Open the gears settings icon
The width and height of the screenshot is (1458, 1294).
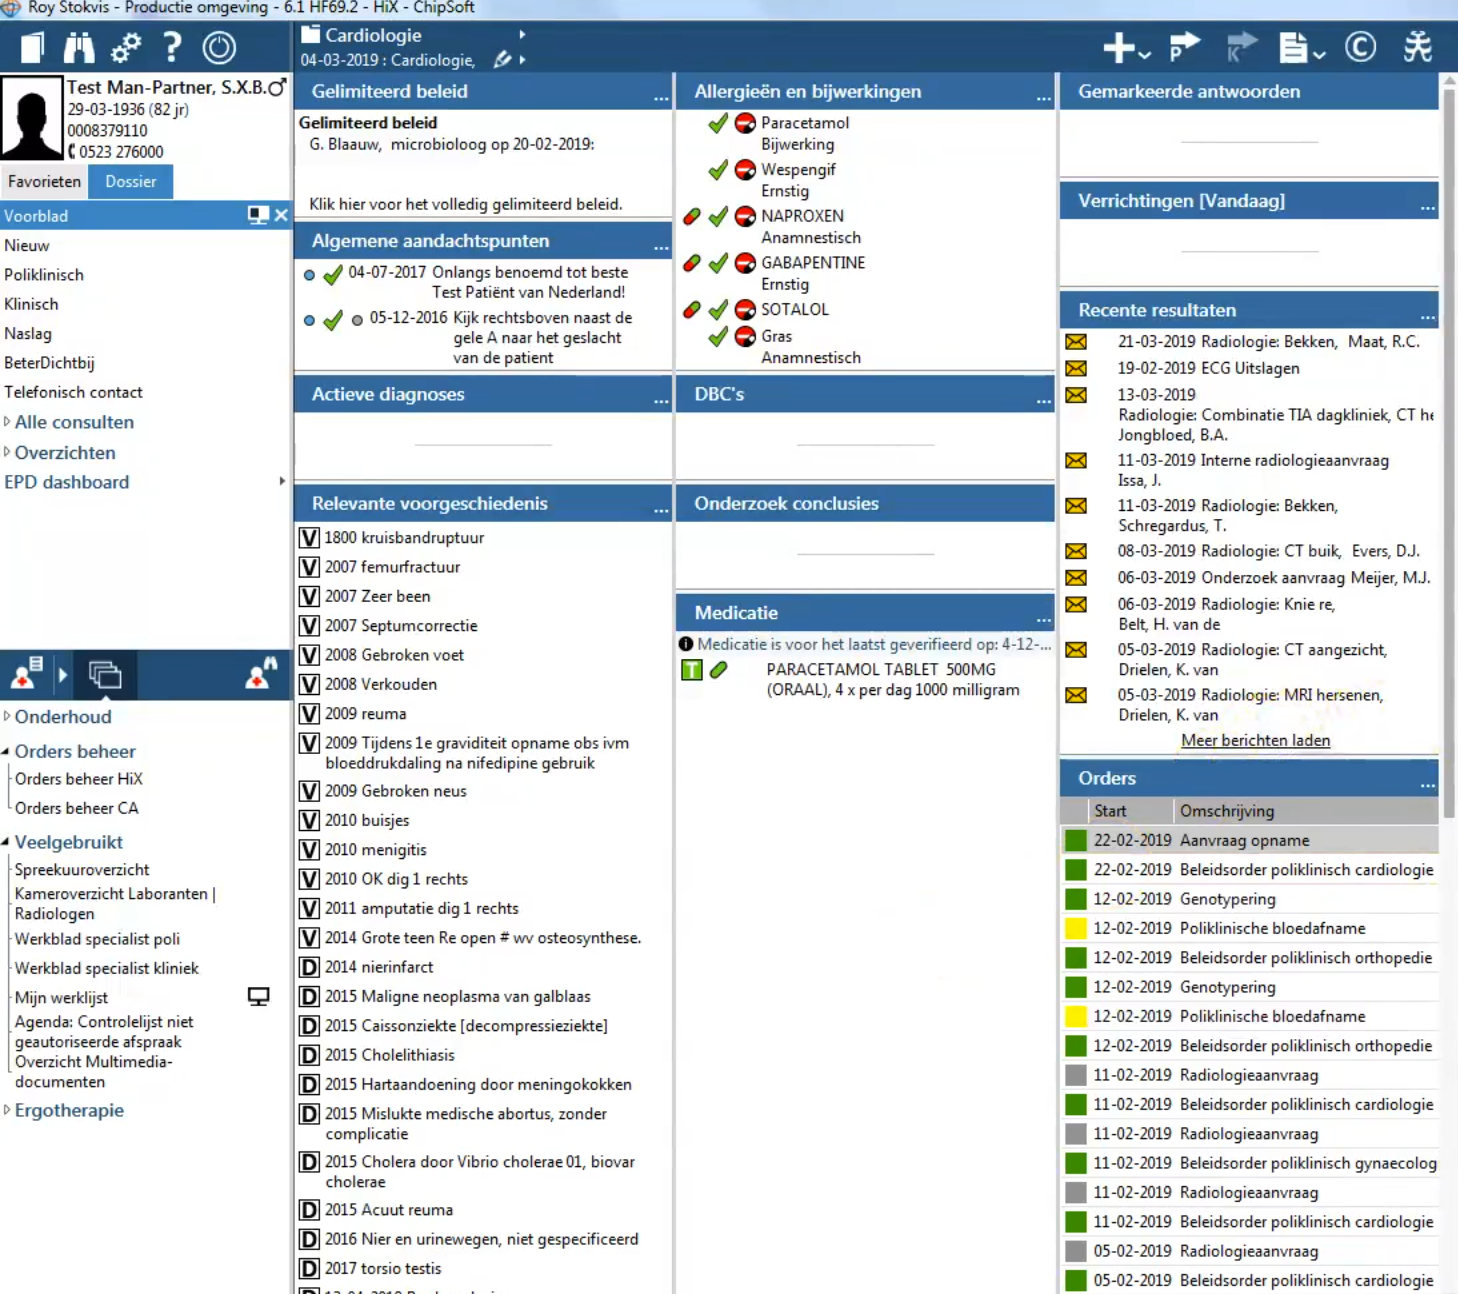[x=126, y=47]
